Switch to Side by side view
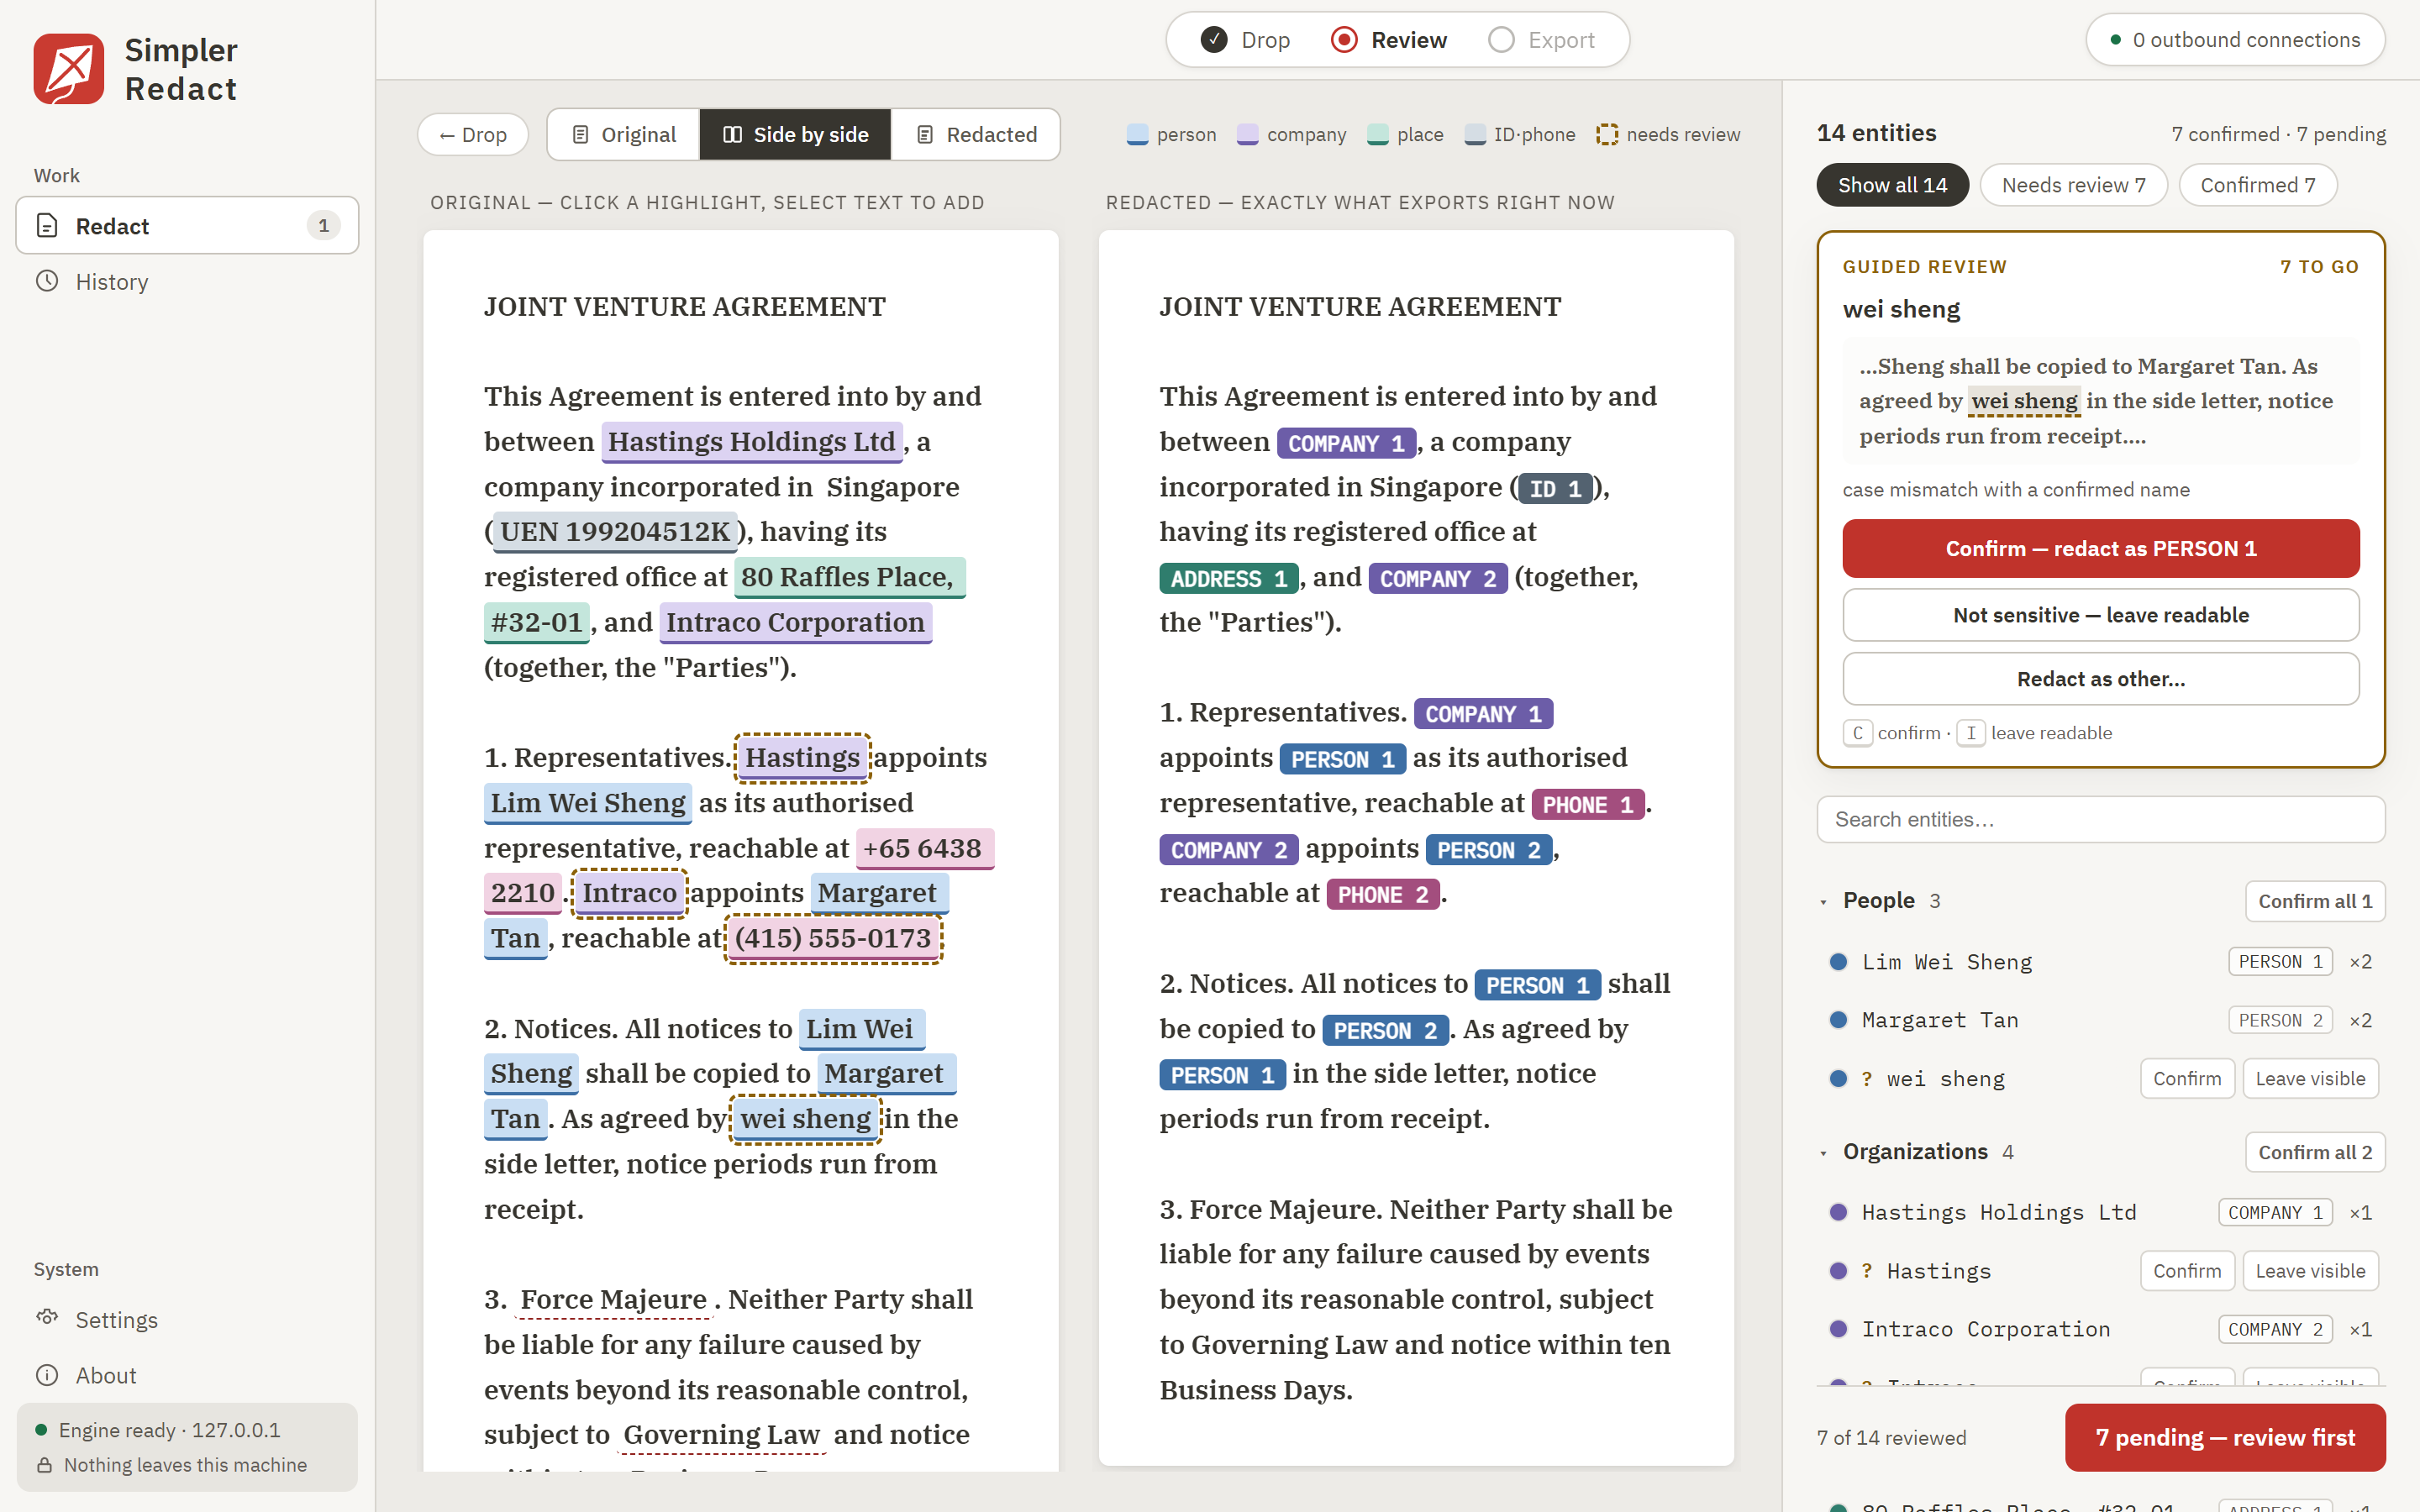This screenshot has width=2420, height=1512. coord(796,135)
